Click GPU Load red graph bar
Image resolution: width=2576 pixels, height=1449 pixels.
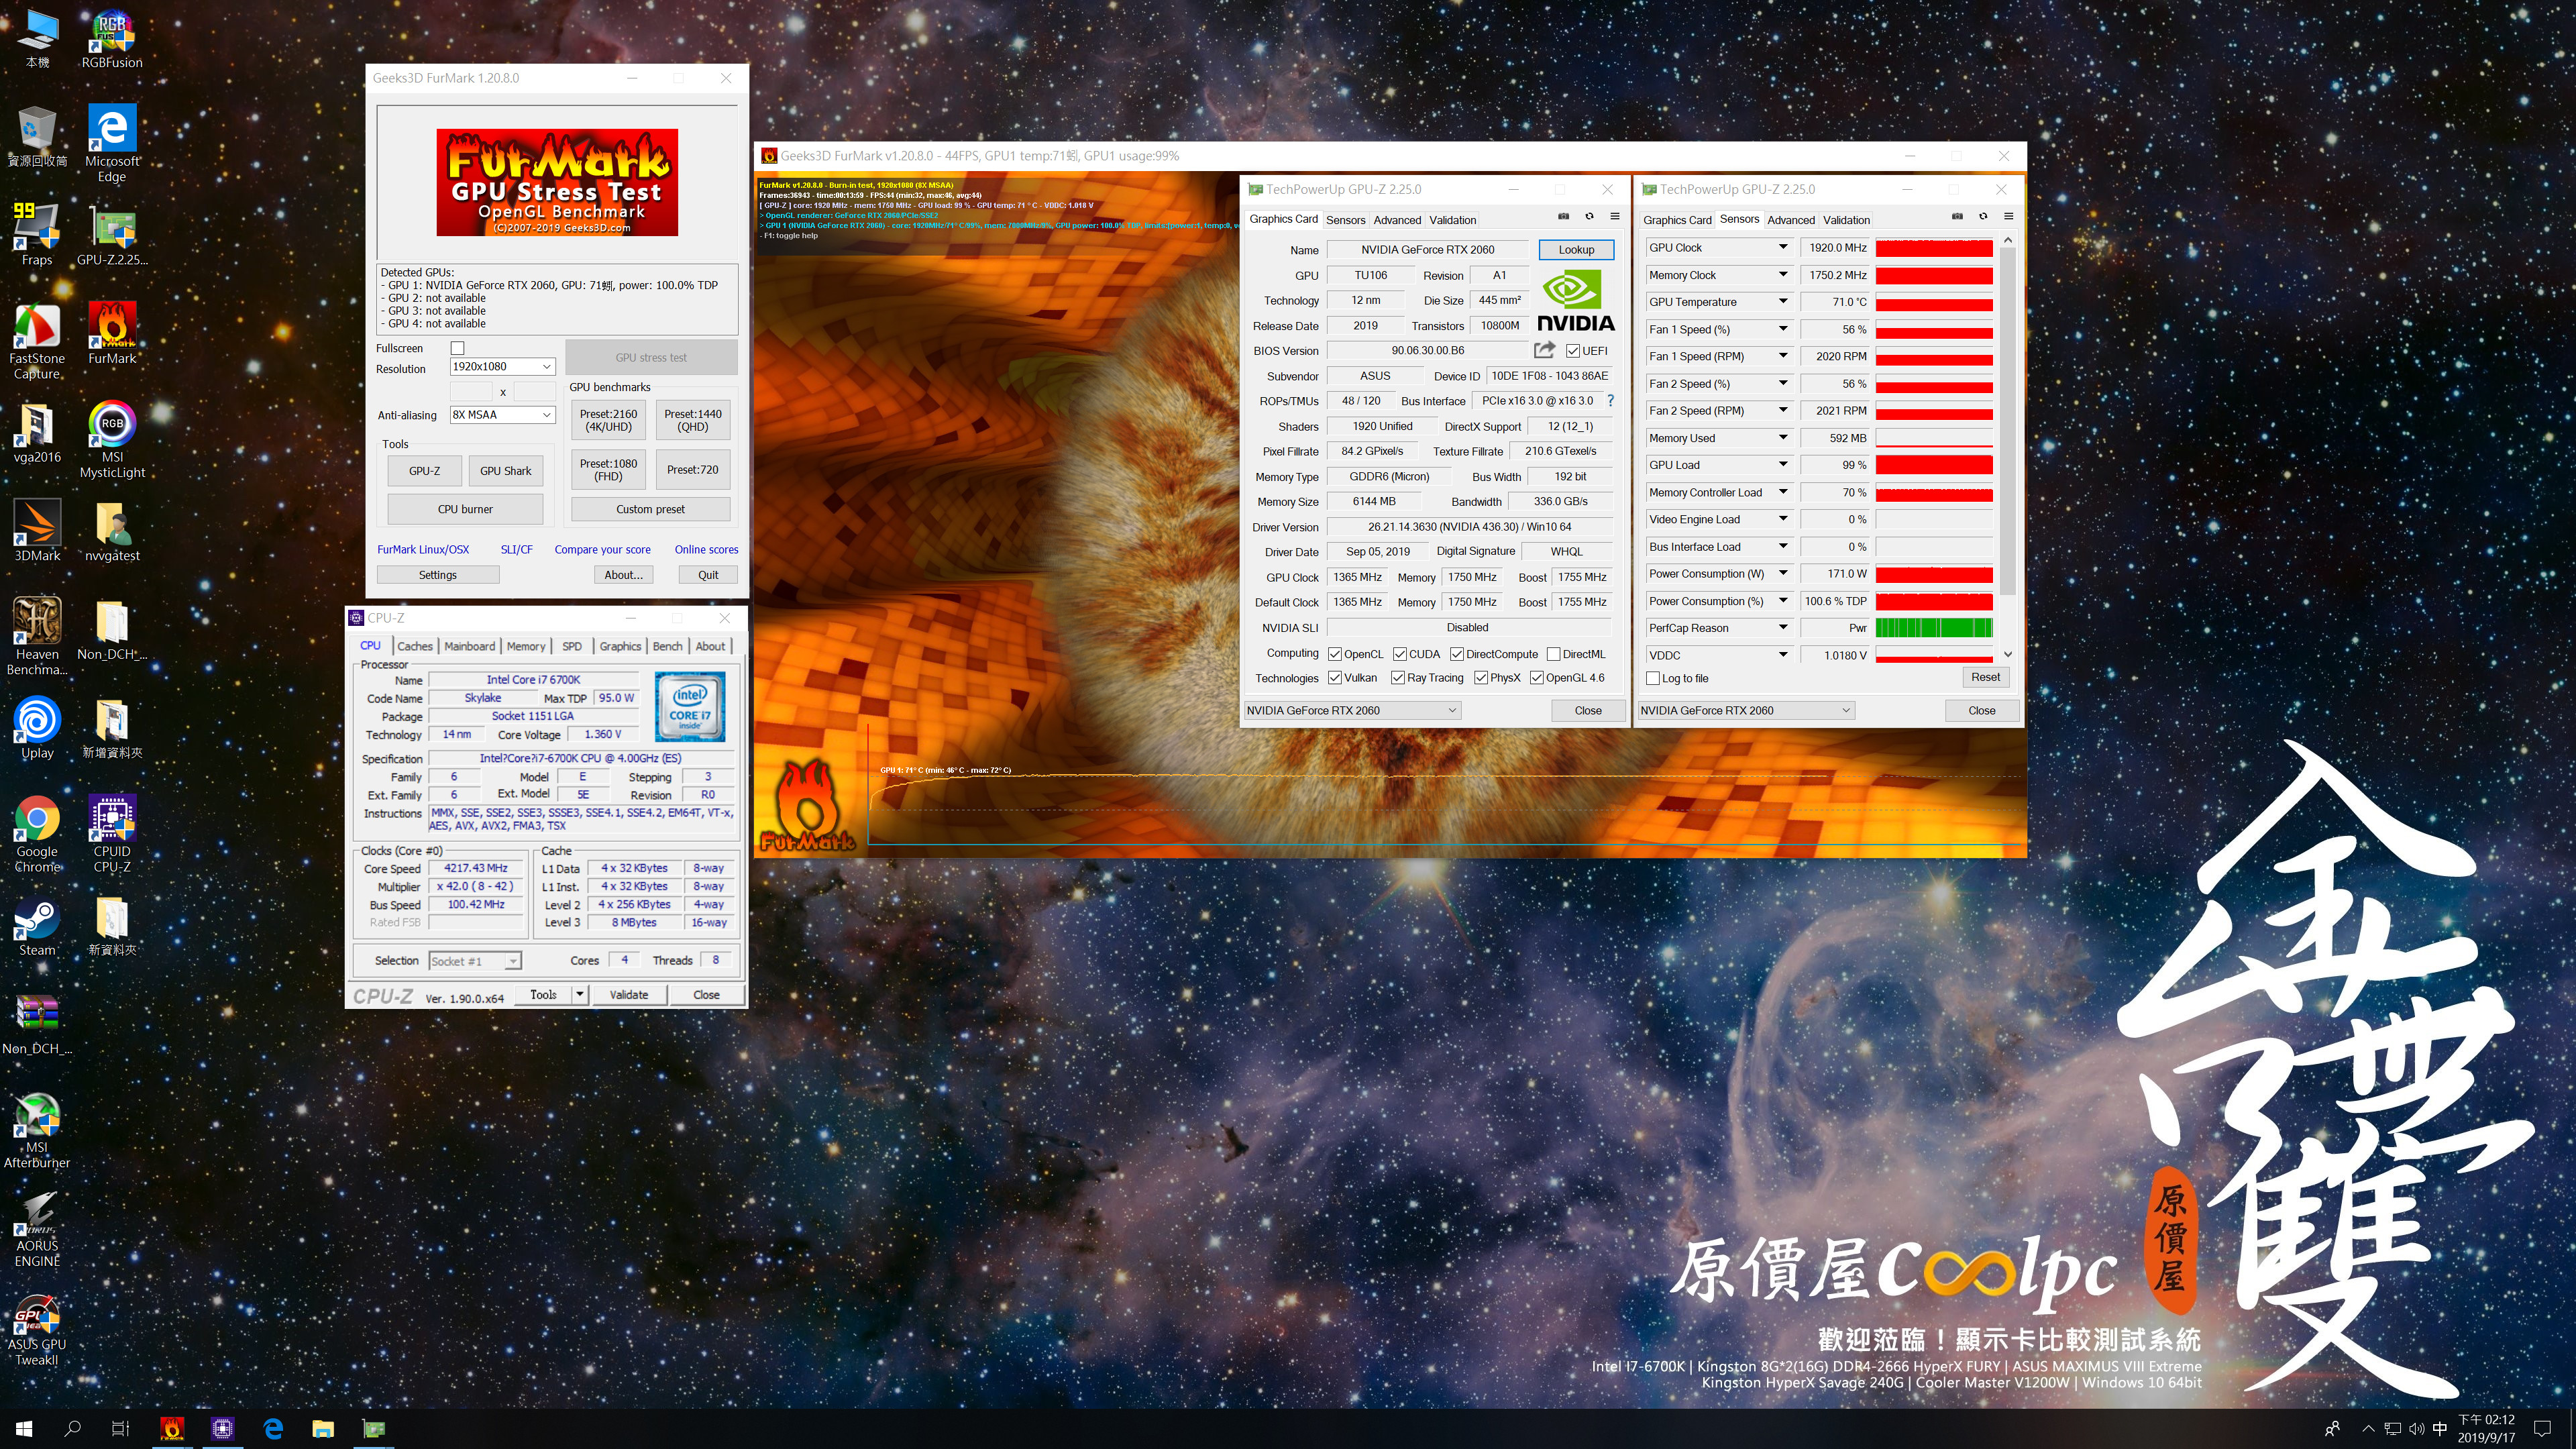[1934, 465]
